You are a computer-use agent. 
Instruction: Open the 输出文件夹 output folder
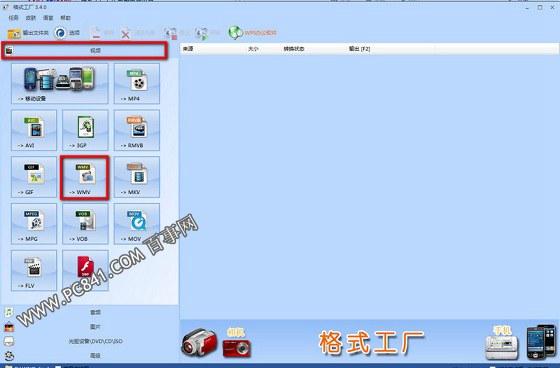pyautogui.click(x=28, y=33)
